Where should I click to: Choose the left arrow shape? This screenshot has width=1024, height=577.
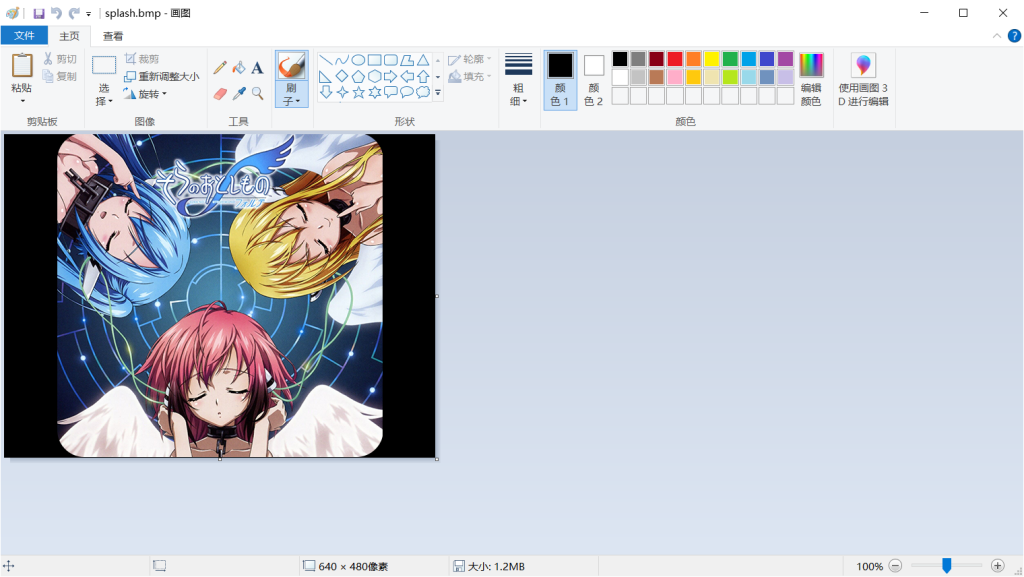(407, 76)
